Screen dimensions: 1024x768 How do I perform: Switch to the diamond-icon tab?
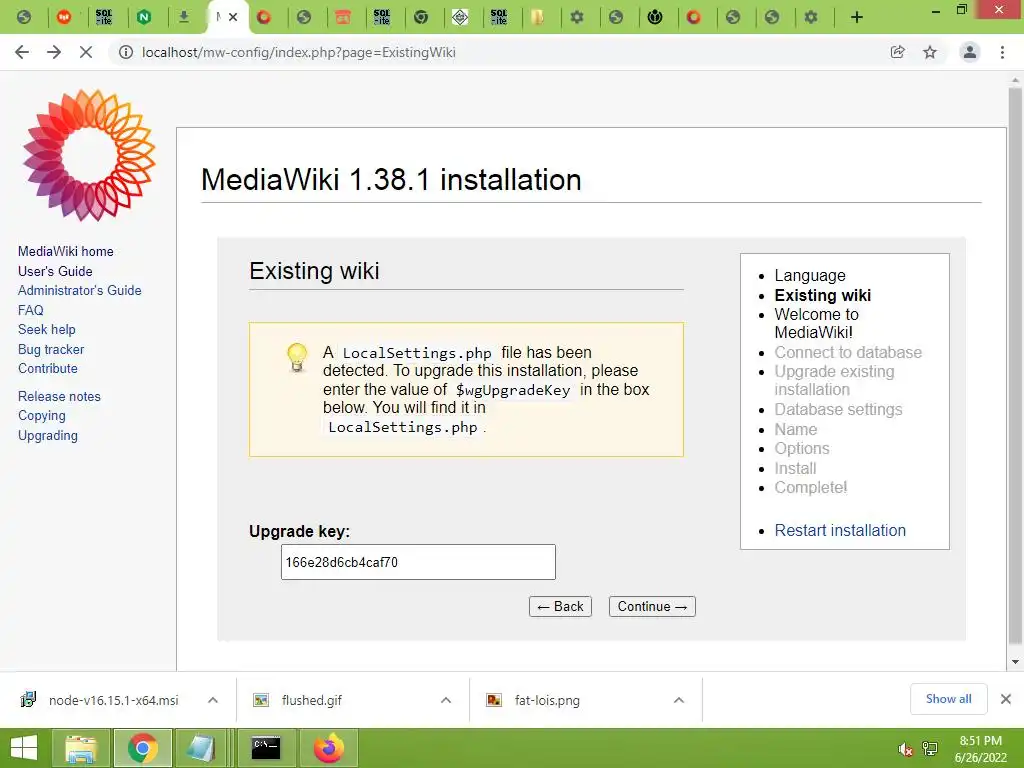click(460, 17)
